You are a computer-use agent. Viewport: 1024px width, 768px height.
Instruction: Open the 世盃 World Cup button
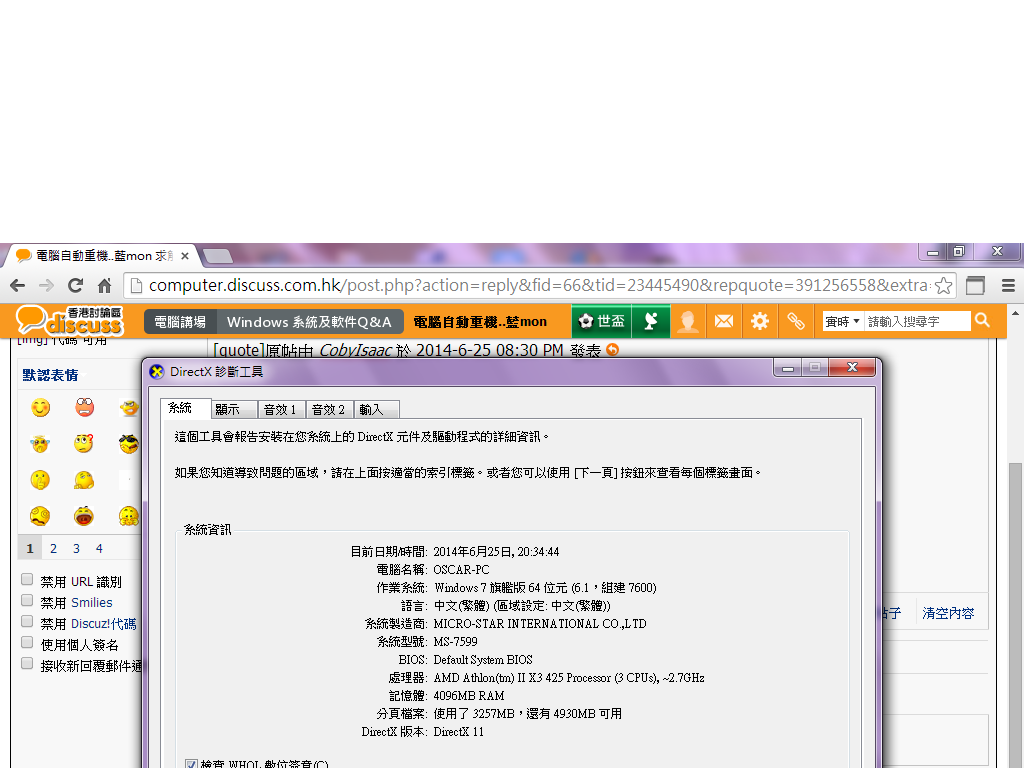click(x=601, y=321)
